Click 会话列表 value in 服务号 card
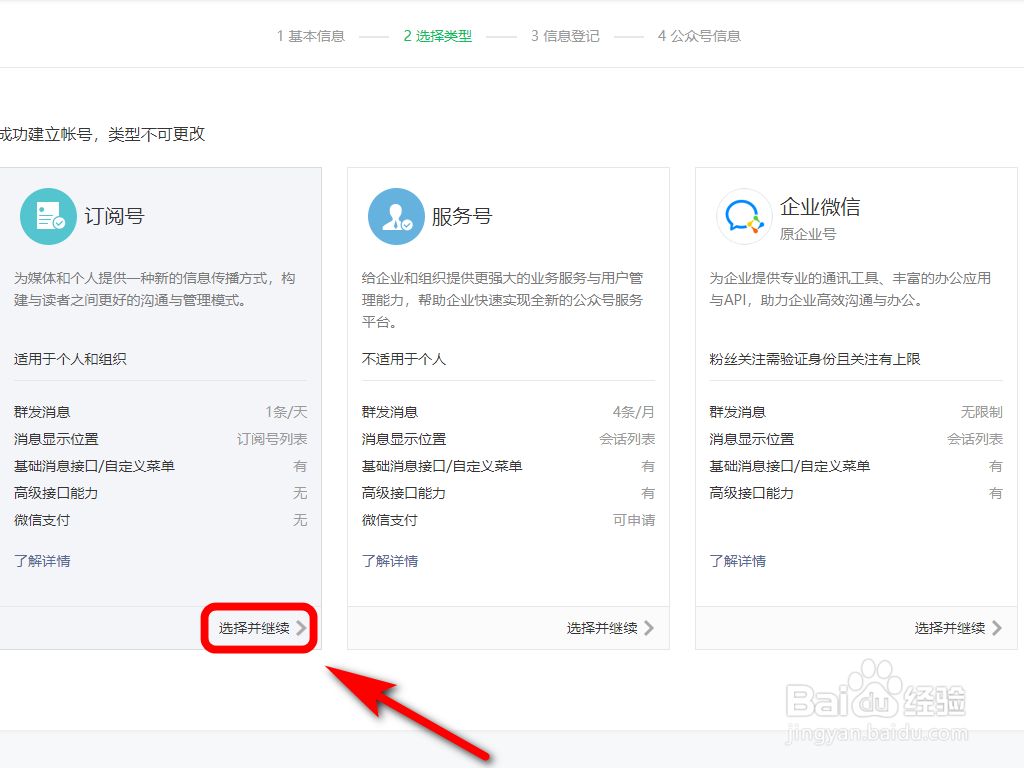 pyautogui.click(x=627, y=439)
